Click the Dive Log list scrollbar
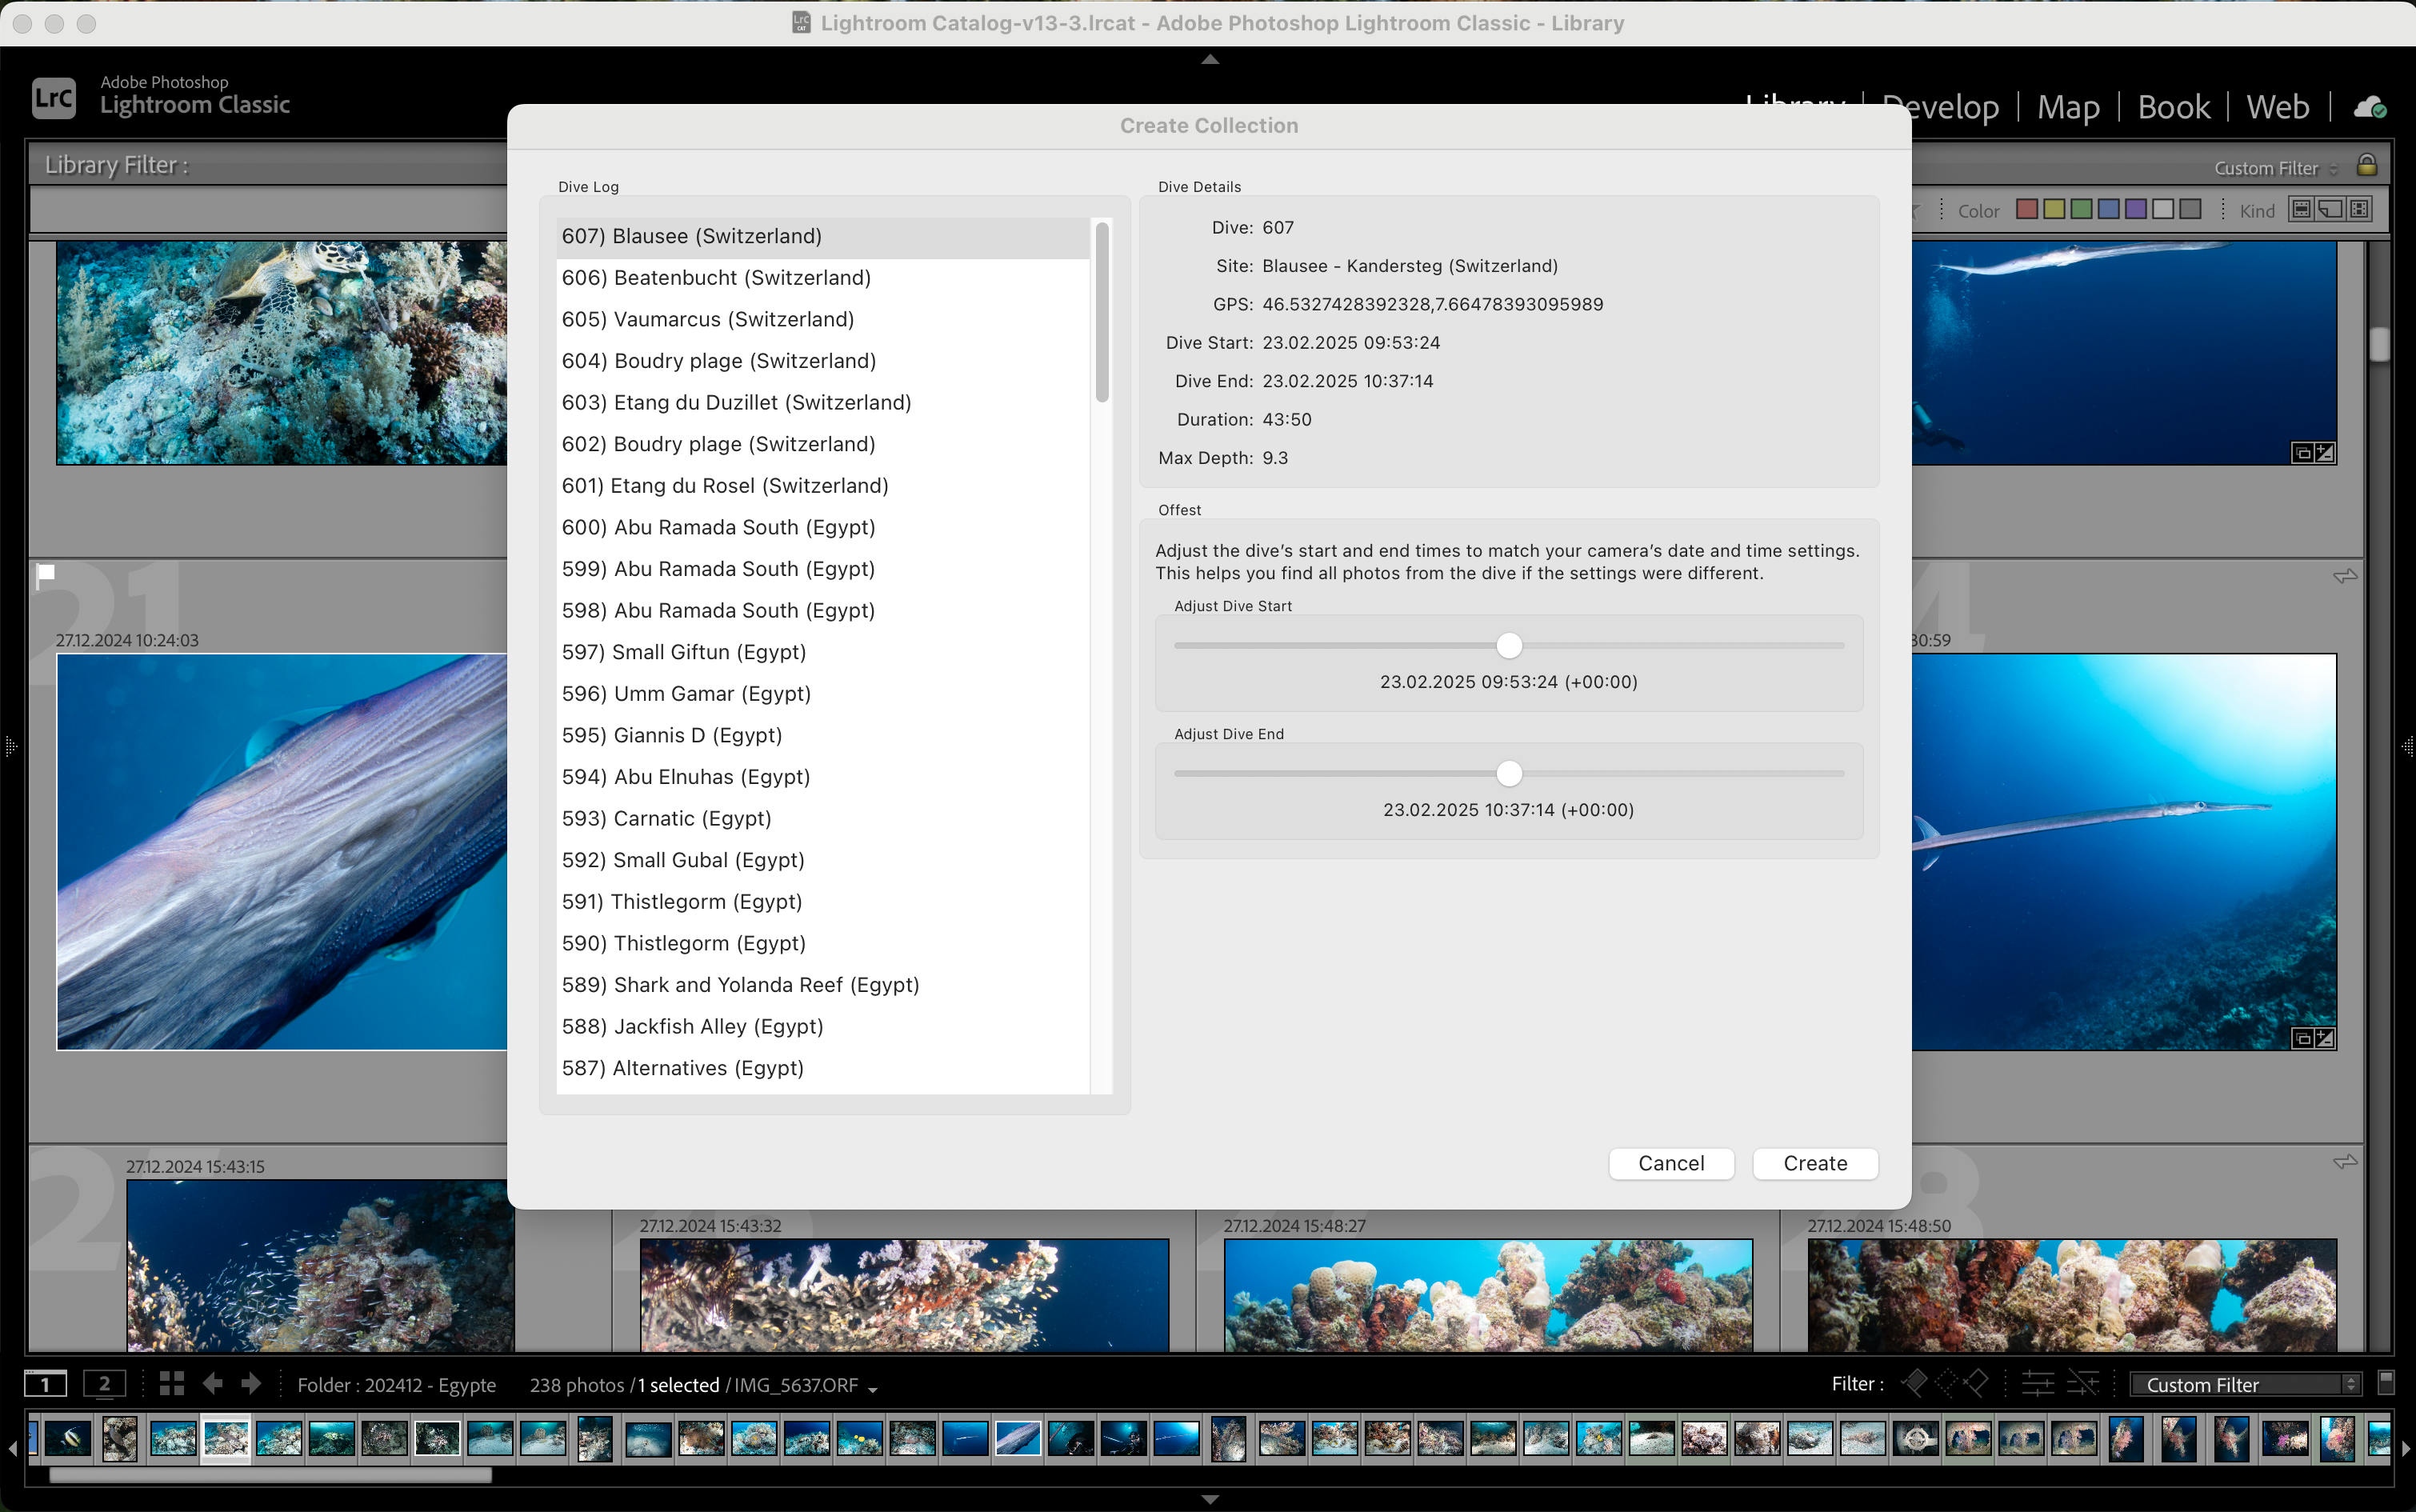The height and width of the screenshot is (1512, 2416). tap(1102, 312)
